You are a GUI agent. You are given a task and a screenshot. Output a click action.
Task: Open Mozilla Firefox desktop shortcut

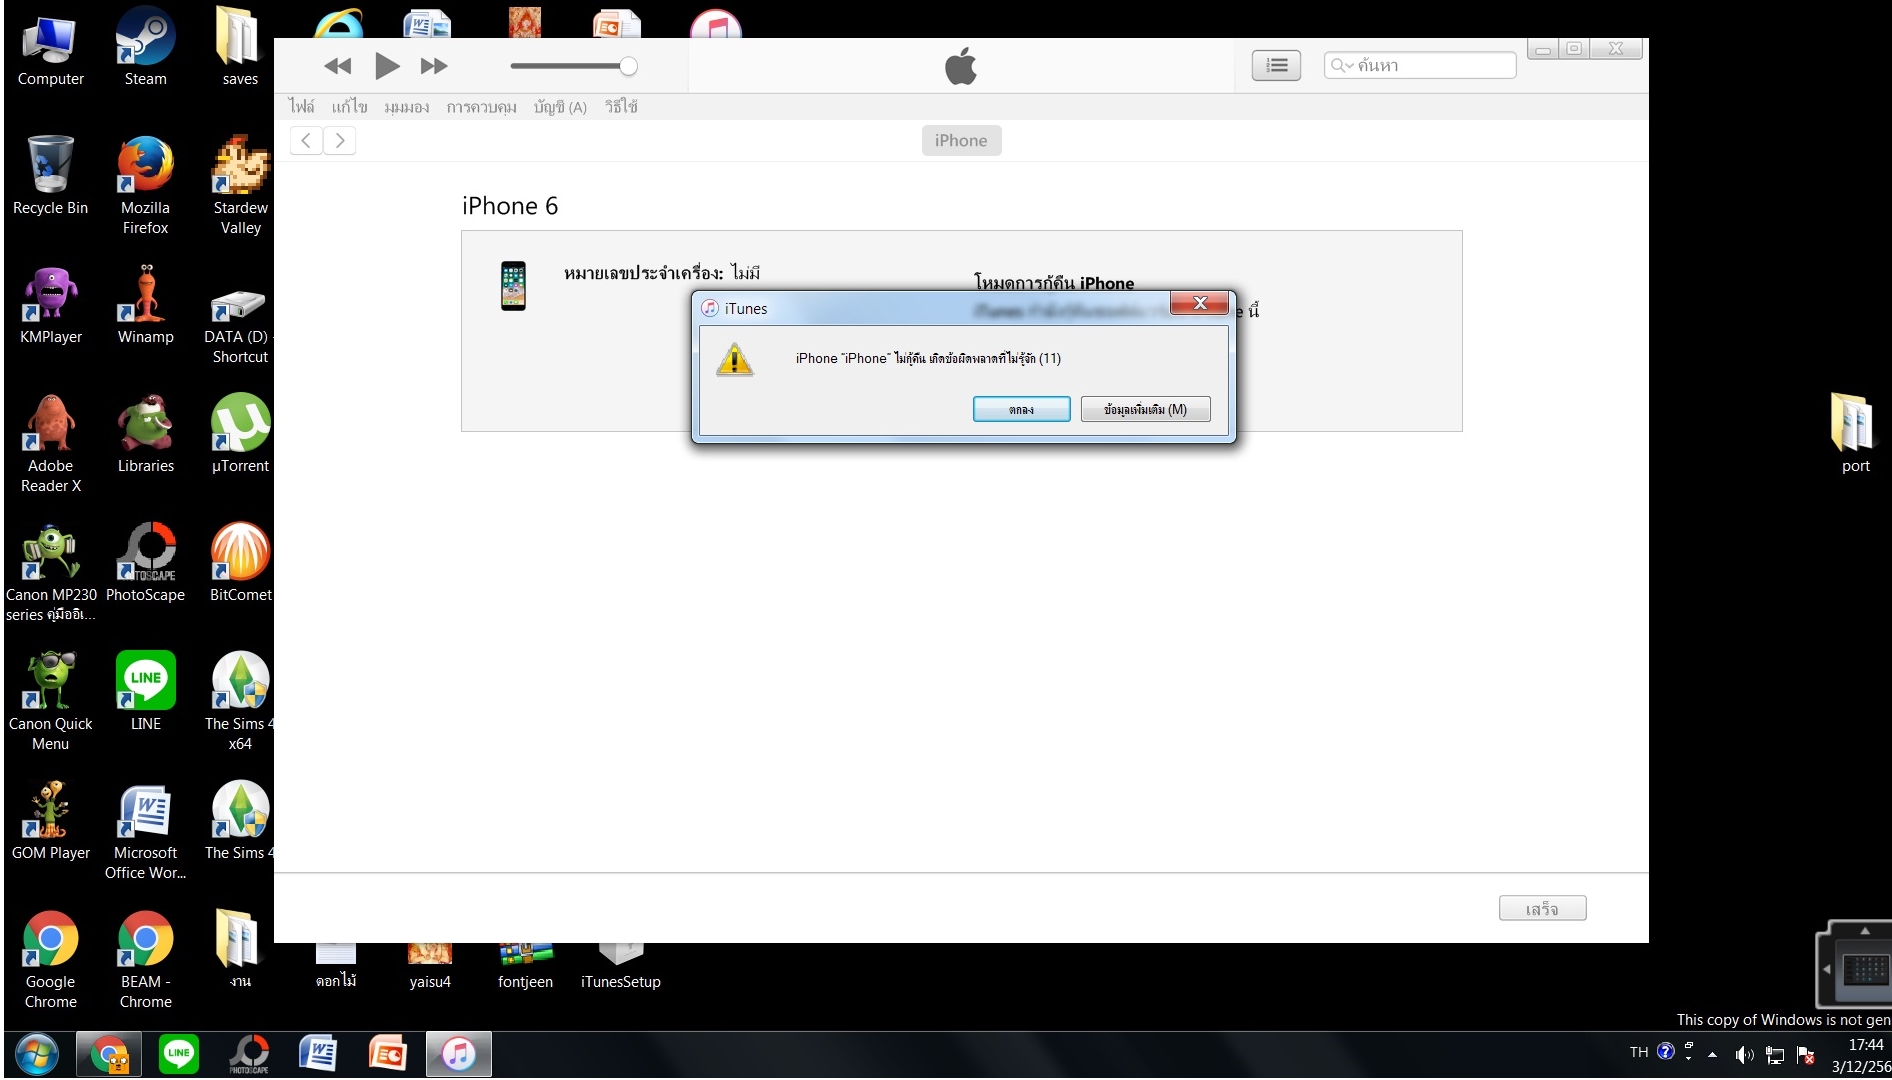click(145, 187)
